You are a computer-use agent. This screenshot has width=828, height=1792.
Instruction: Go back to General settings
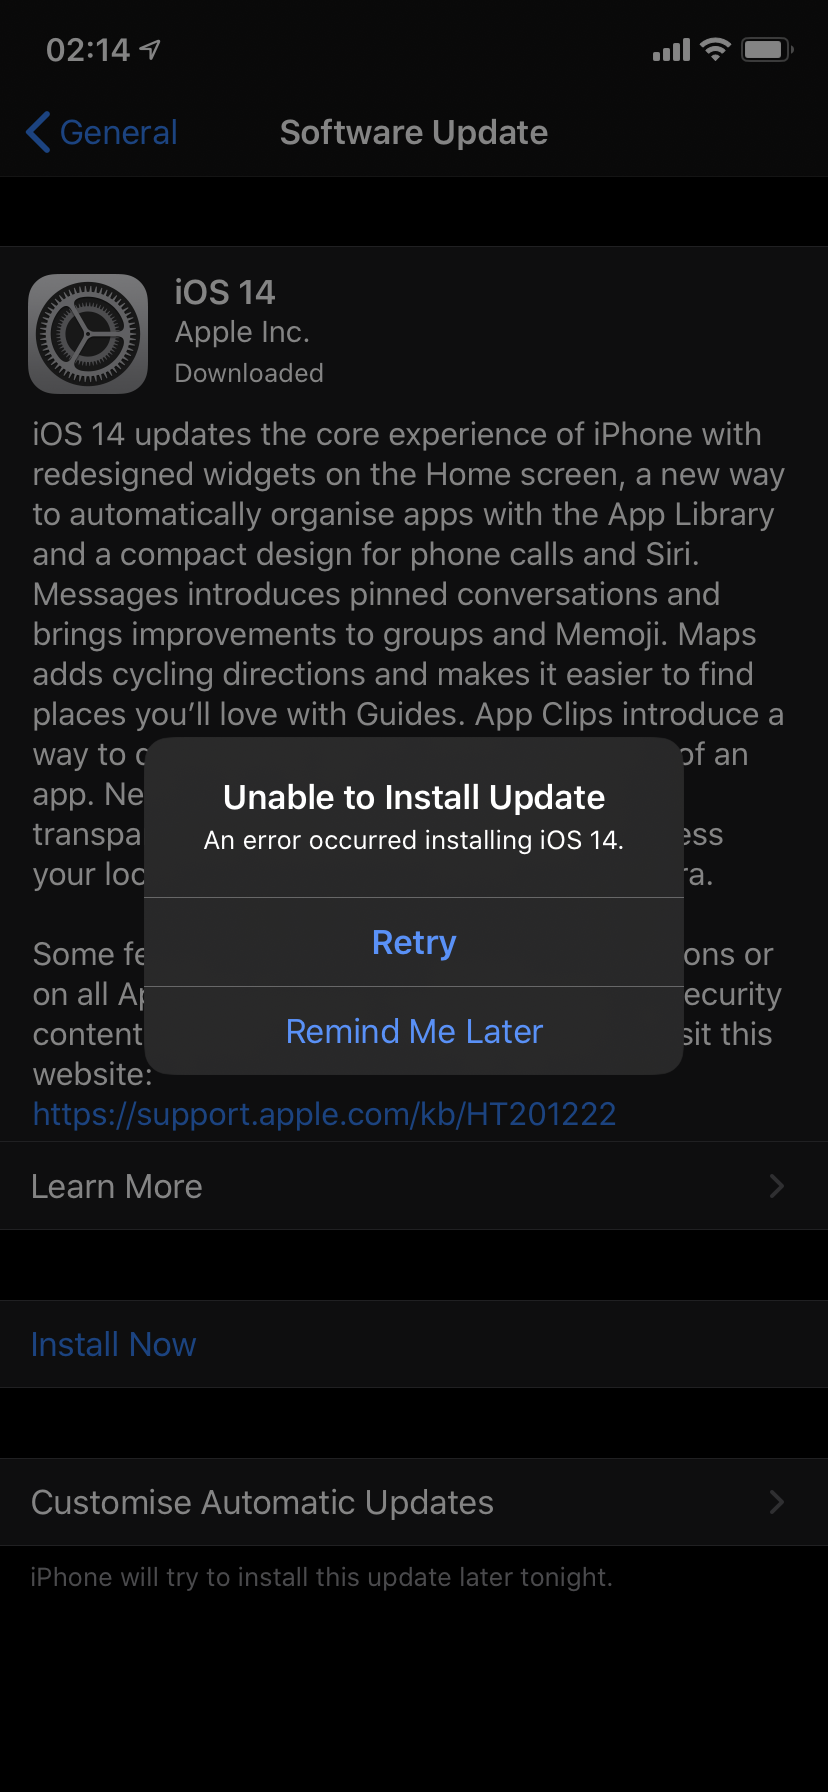[102, 132]
